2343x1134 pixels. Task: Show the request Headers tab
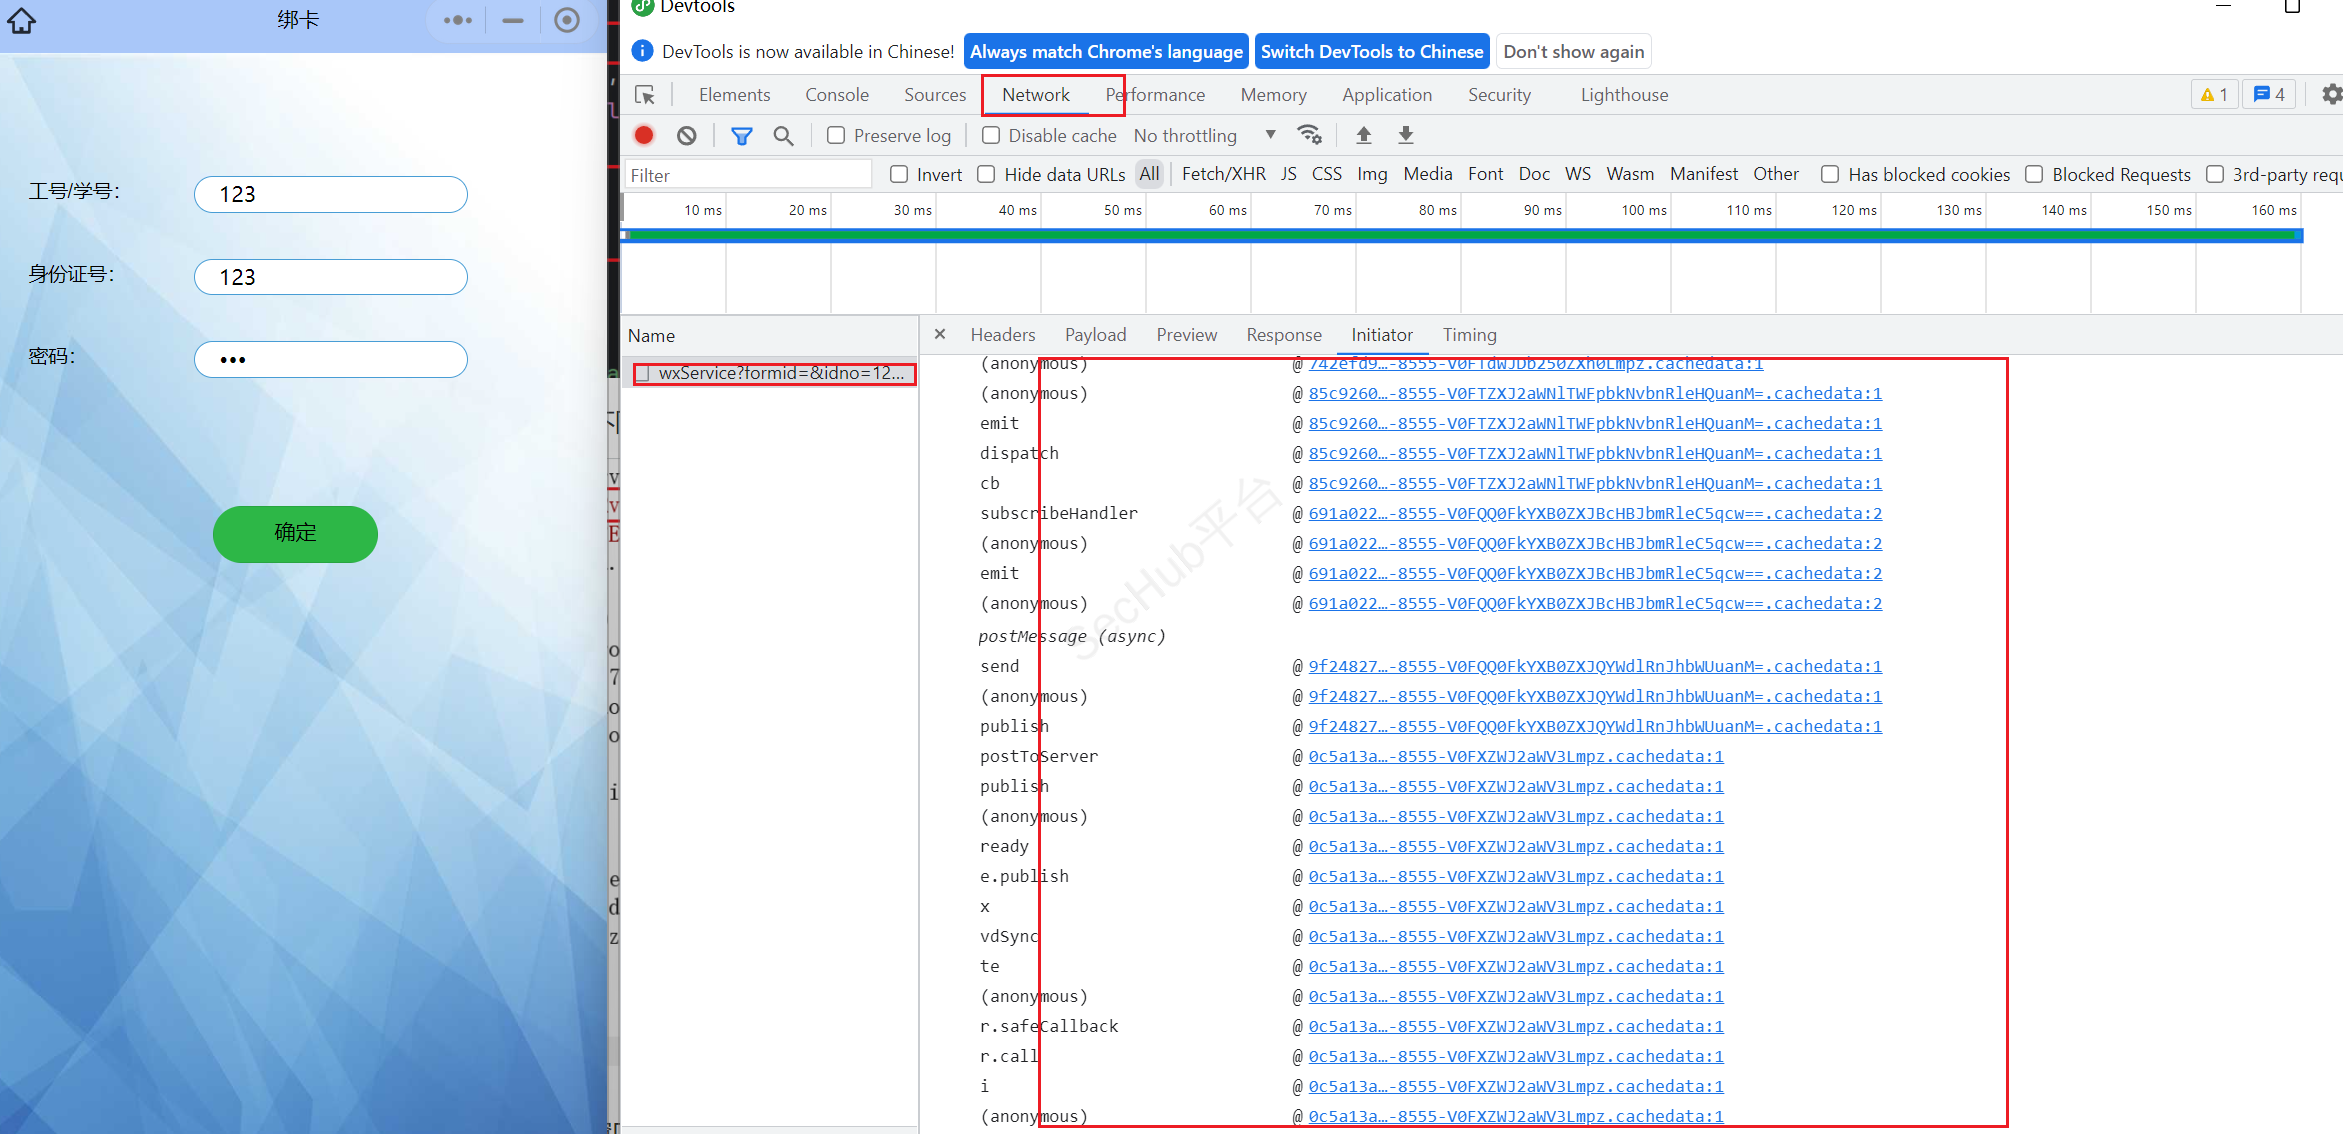pos(1003,335)
